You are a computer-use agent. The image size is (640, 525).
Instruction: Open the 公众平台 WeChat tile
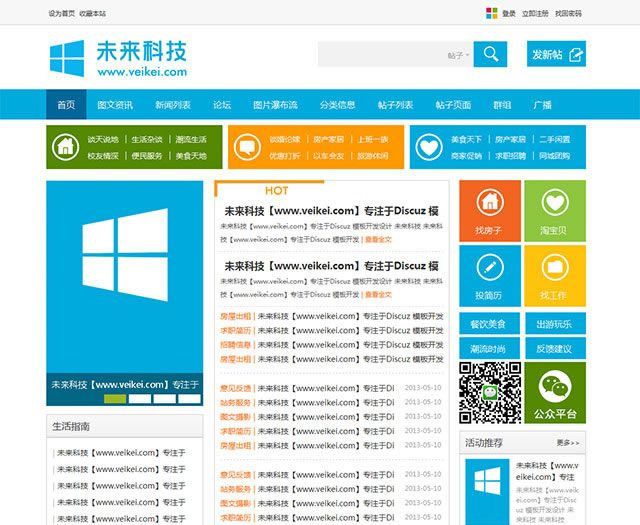click(x=555, y=393)
